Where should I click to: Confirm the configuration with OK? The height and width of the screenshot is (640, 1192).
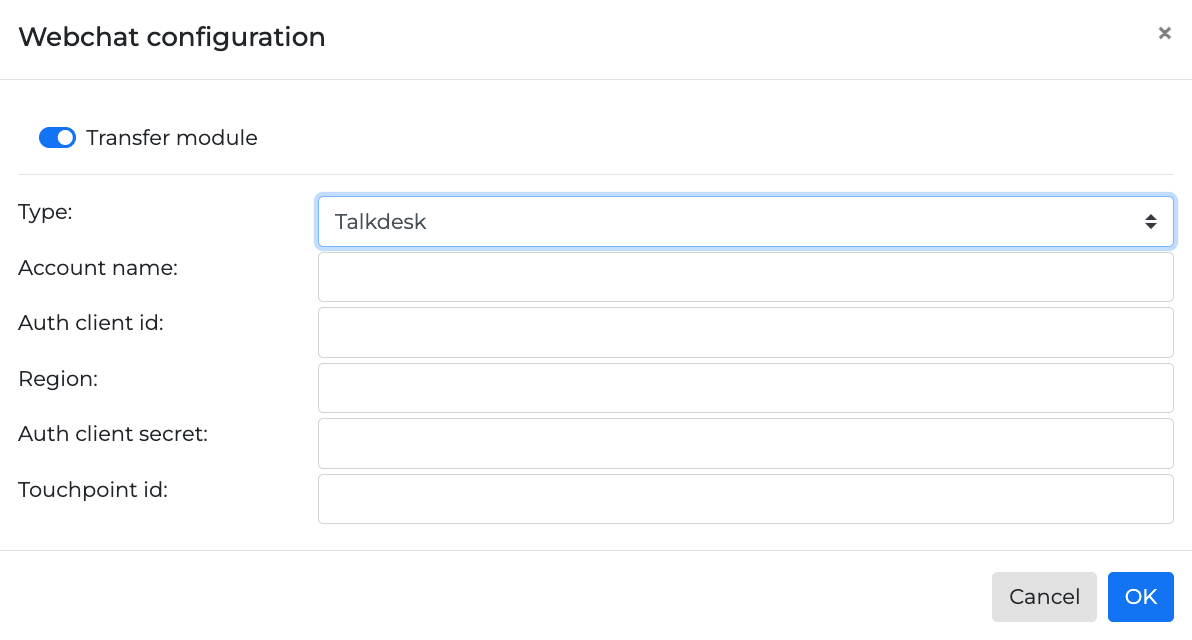[1140, 597]
